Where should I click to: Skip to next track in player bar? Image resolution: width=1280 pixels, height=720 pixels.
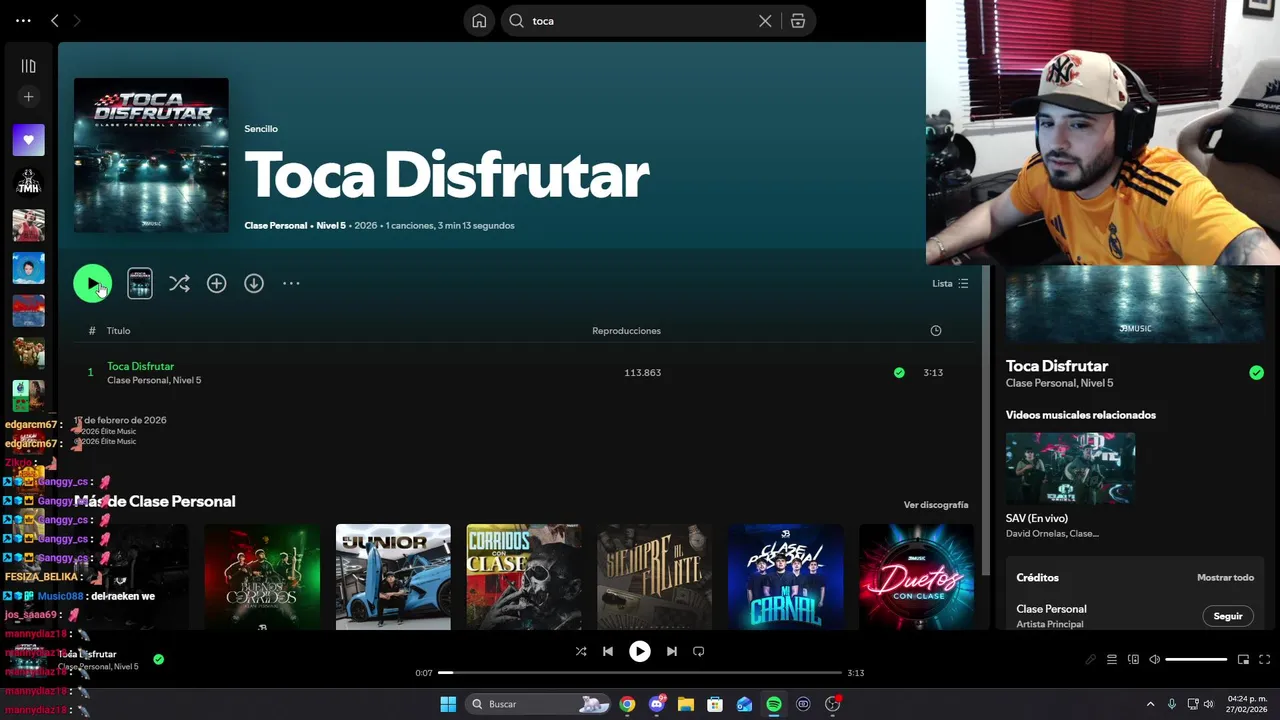(x=672, y=651)
